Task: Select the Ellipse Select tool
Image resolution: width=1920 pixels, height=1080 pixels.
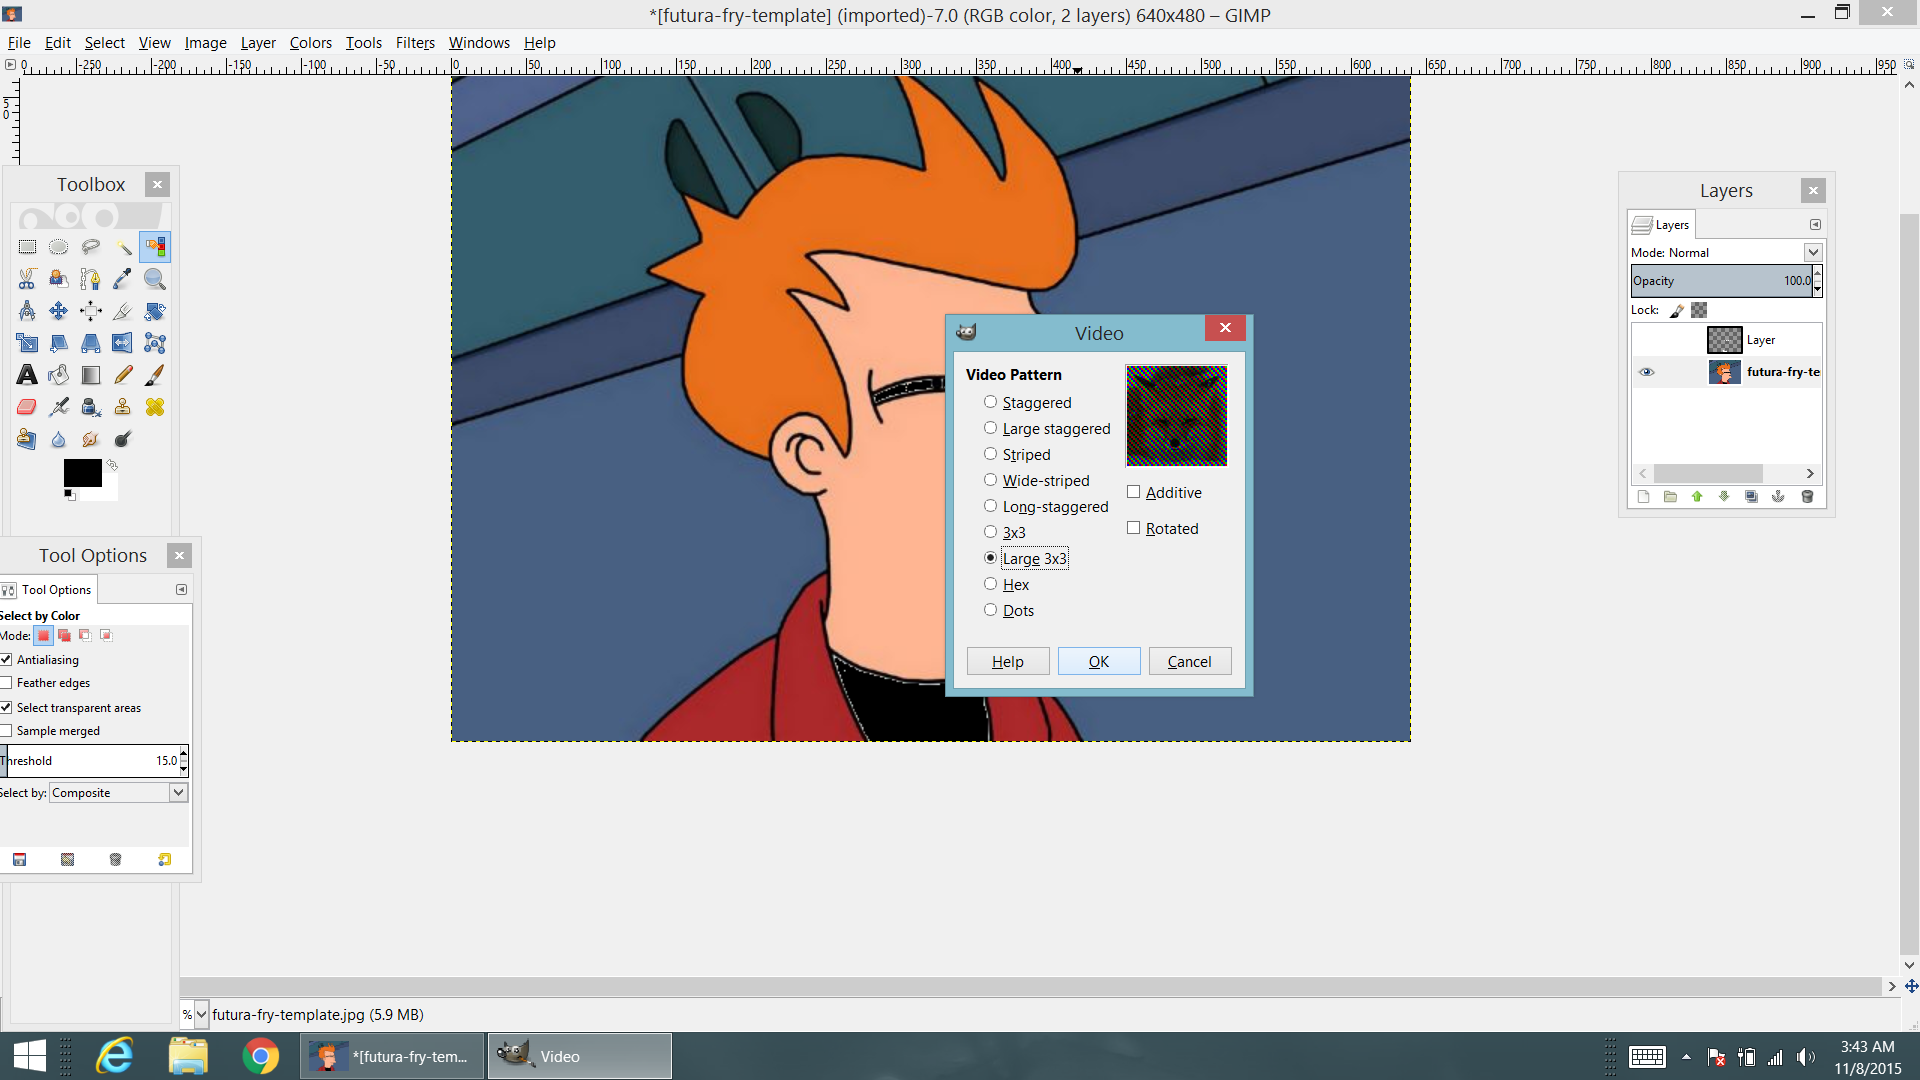Action: point(59,247)
